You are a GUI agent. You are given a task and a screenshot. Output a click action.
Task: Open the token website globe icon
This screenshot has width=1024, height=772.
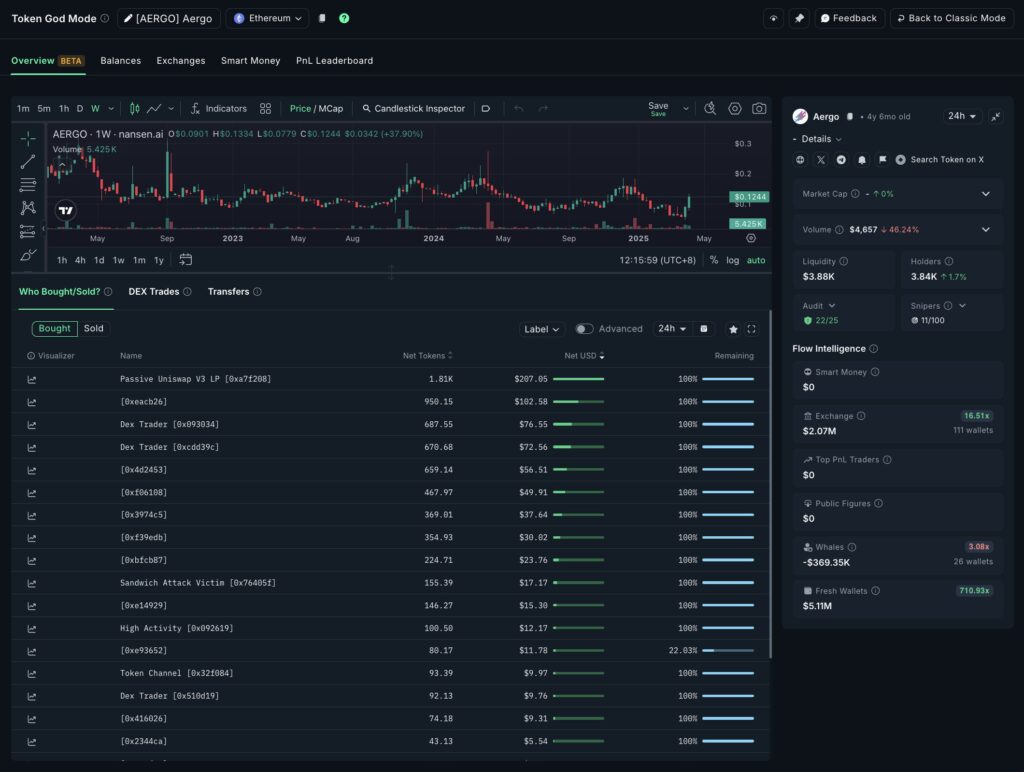(800, 159)
